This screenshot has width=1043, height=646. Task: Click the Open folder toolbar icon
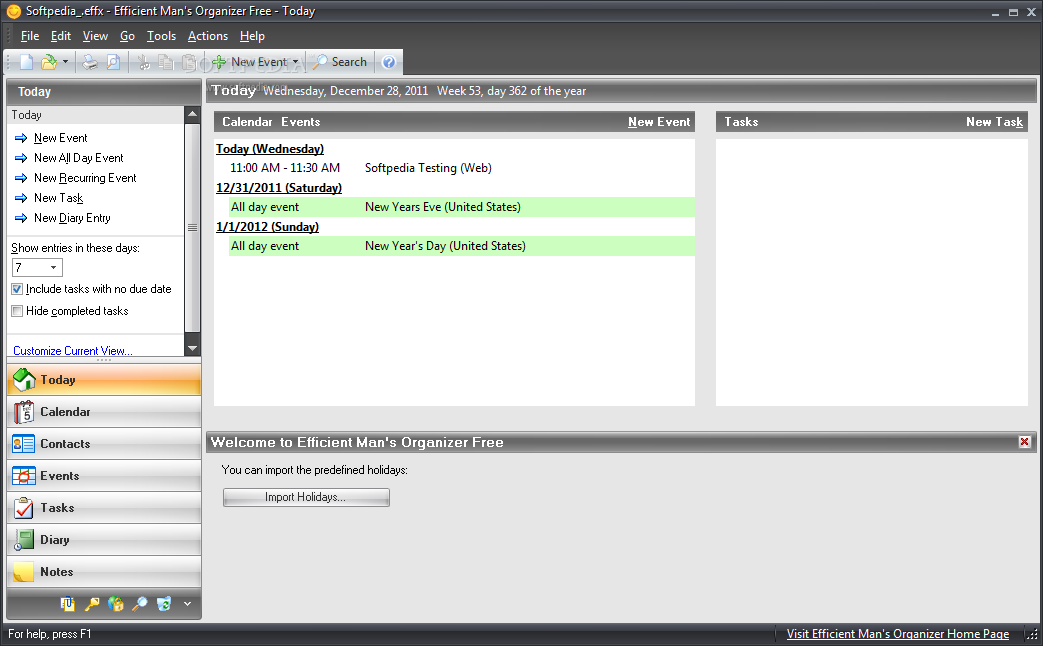[x=49, y=62]
